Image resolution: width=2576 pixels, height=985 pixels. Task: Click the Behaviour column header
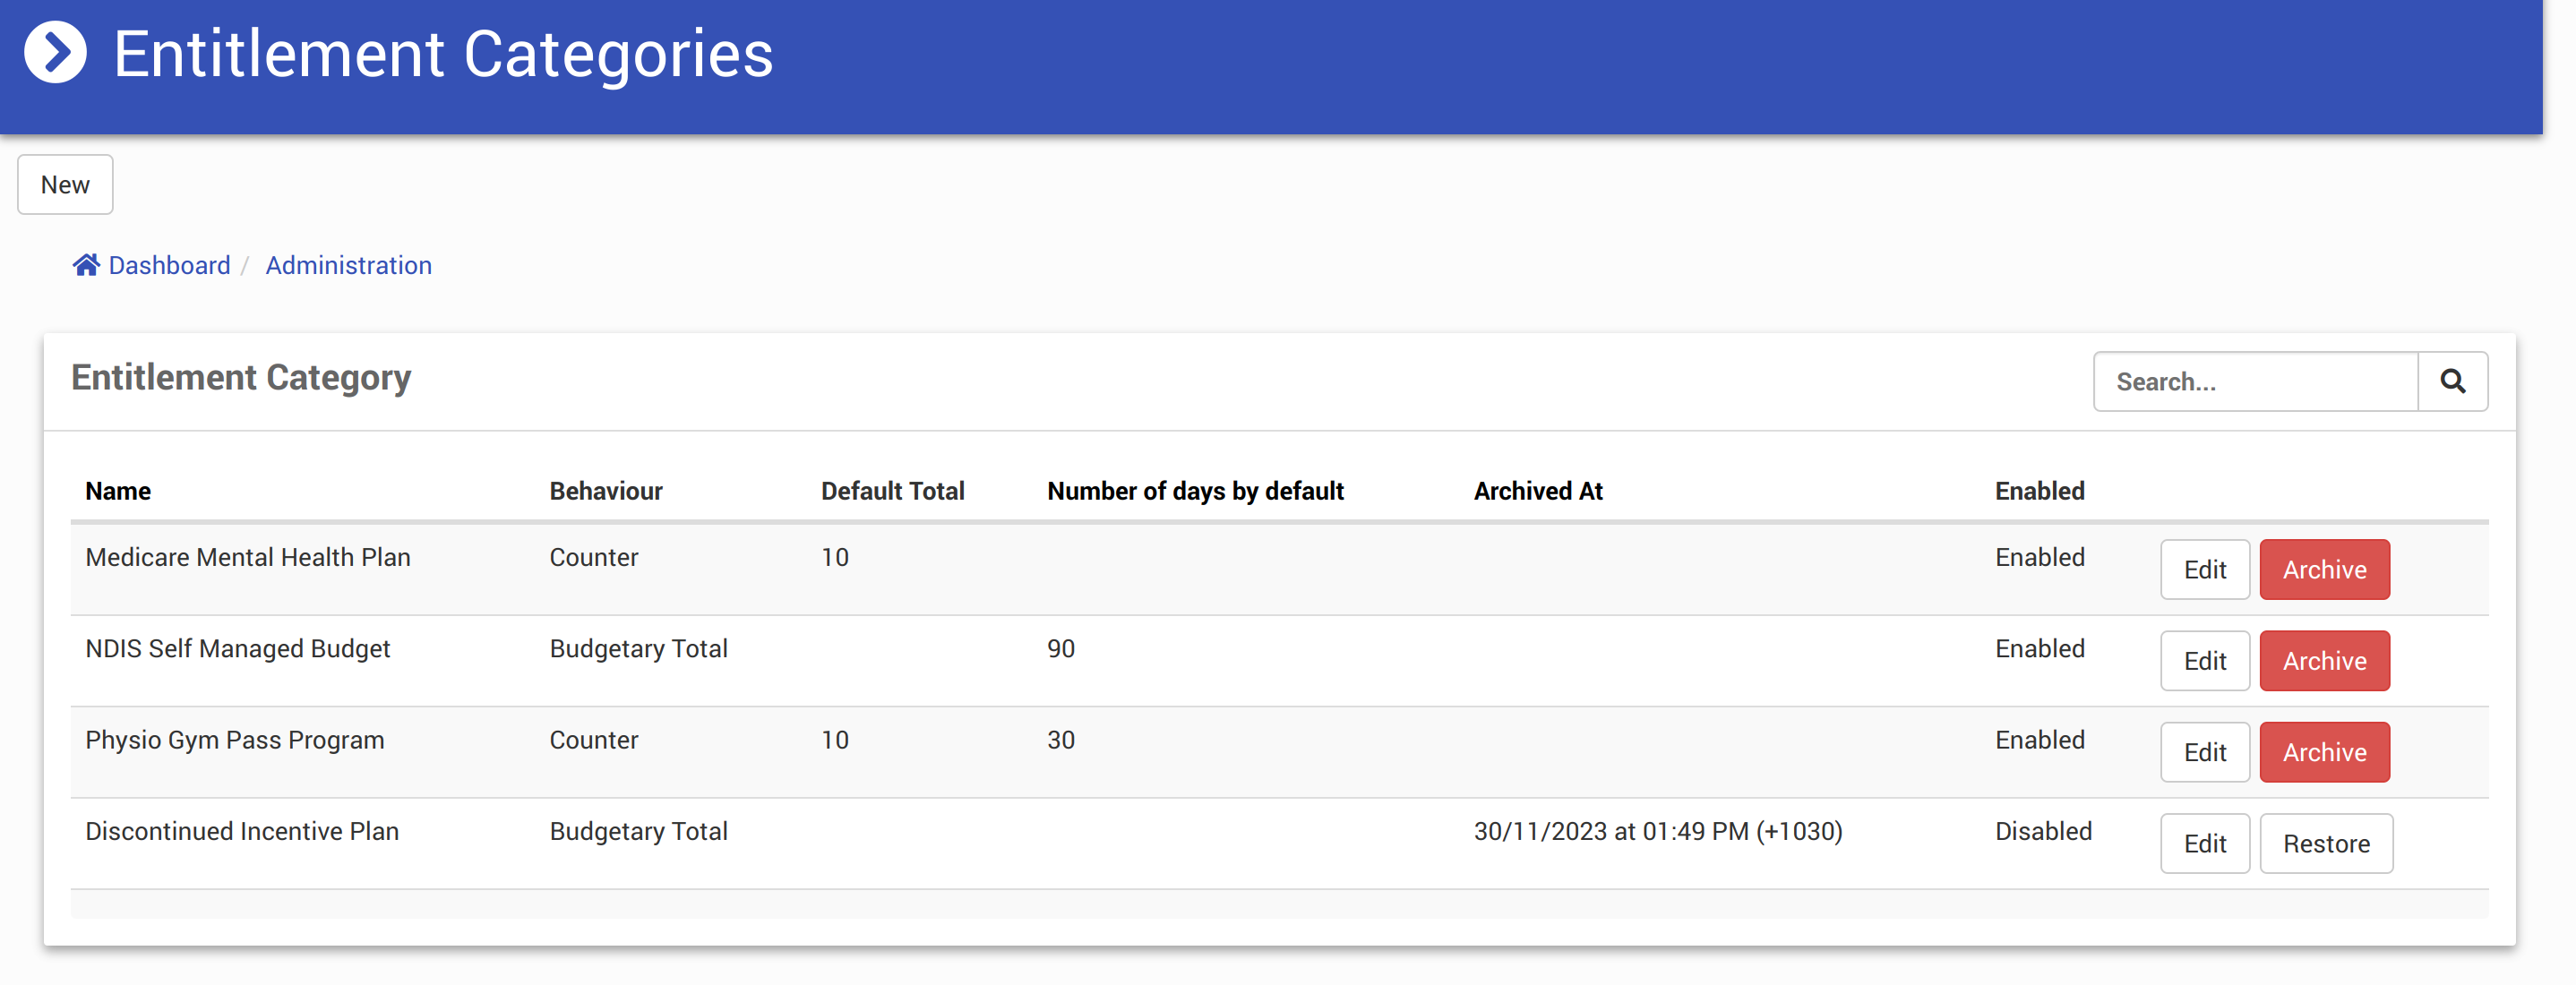(605, 491)
